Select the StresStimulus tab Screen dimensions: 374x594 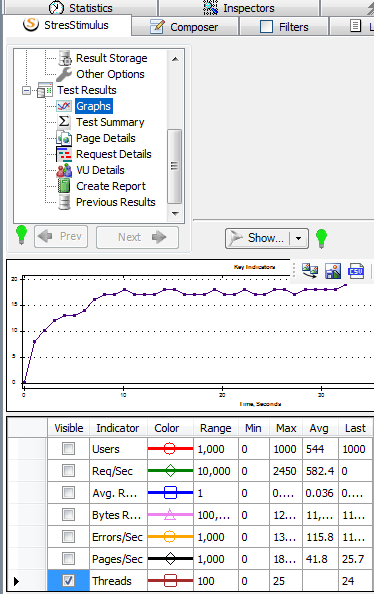[x=67, y=25]
